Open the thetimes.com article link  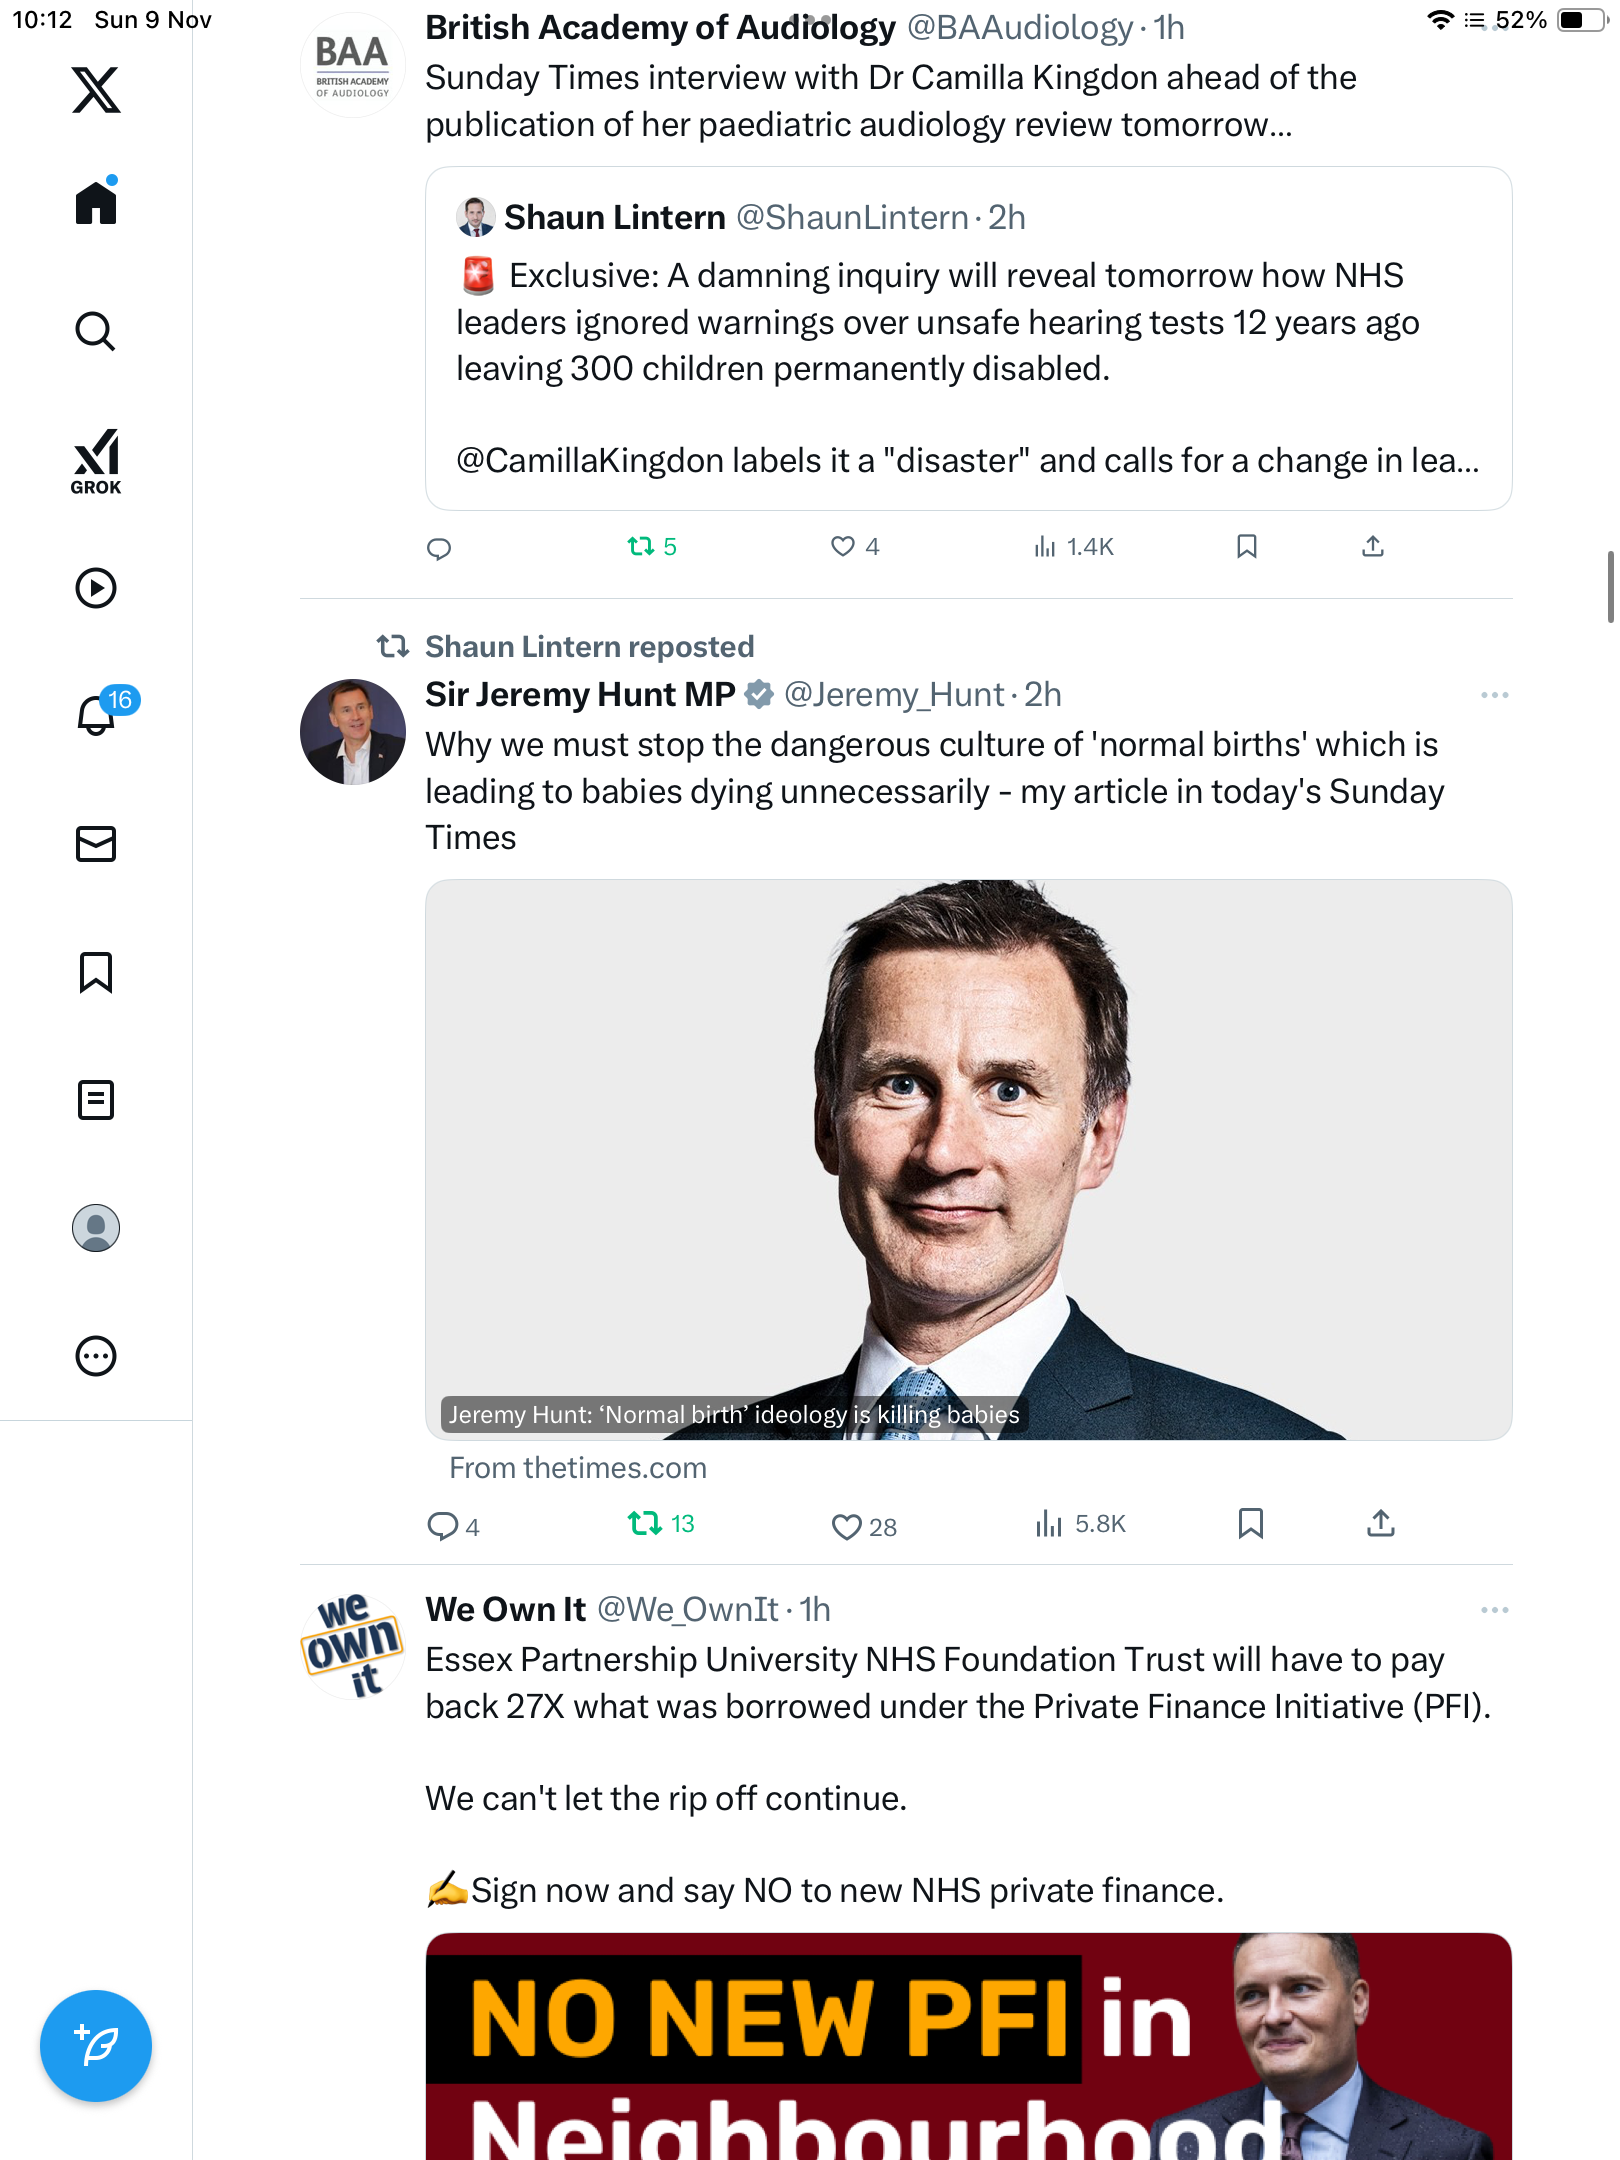[578, 1468]
